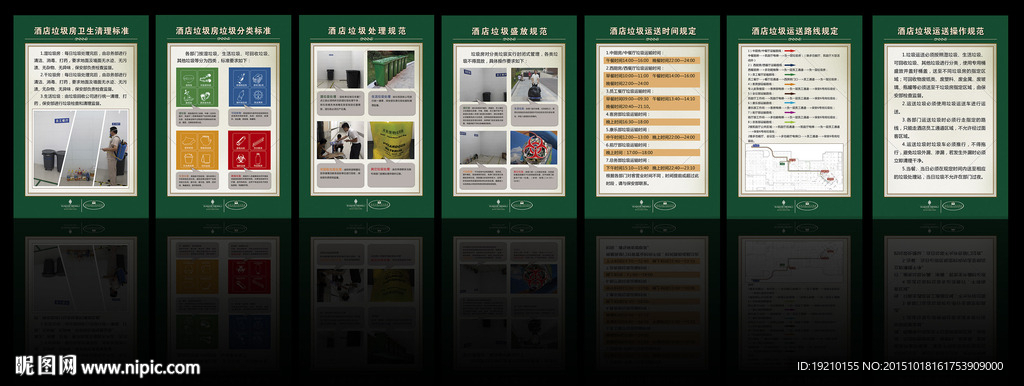The image size is (1024, 386).
Task: Click the title 酒店垃圾运送时间规定
Action: (x=653, y=31)
